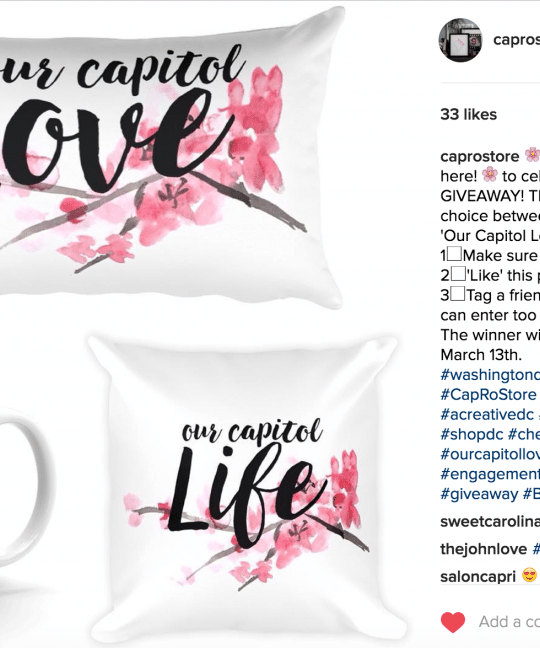The image size is (540, 648).
Task: Click the heart-eyes emoji in saloncapri comment
Action: [530, 575]
